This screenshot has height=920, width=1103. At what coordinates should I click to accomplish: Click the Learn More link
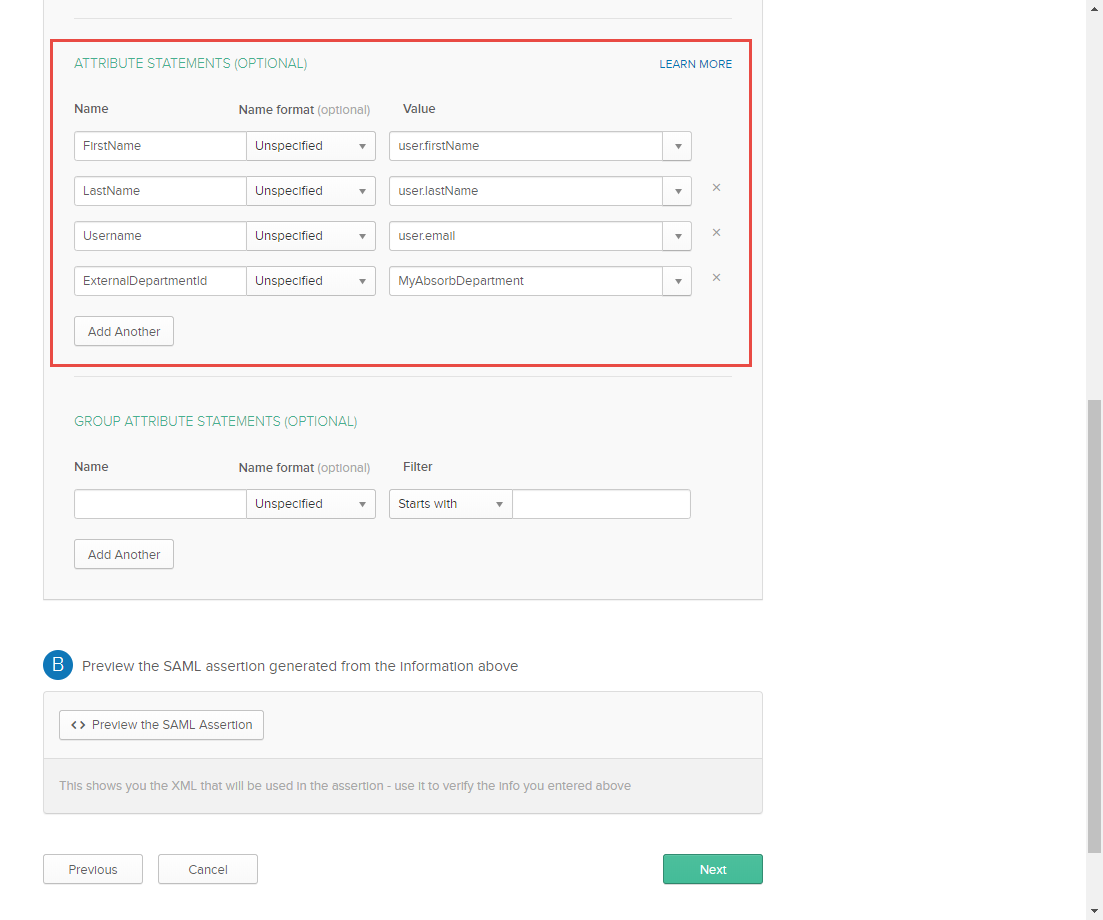695,64
